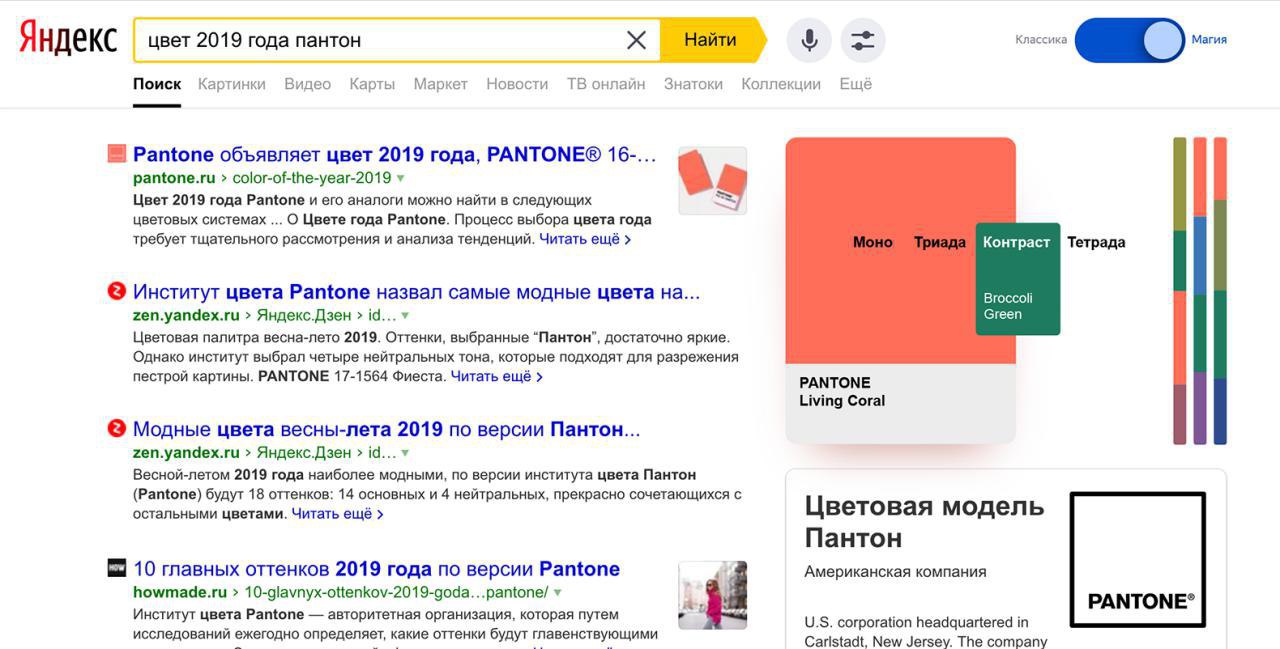Viewport: 1280px width, 649px height.
Task: Open the Карты tab
Action: pos(372,84)
